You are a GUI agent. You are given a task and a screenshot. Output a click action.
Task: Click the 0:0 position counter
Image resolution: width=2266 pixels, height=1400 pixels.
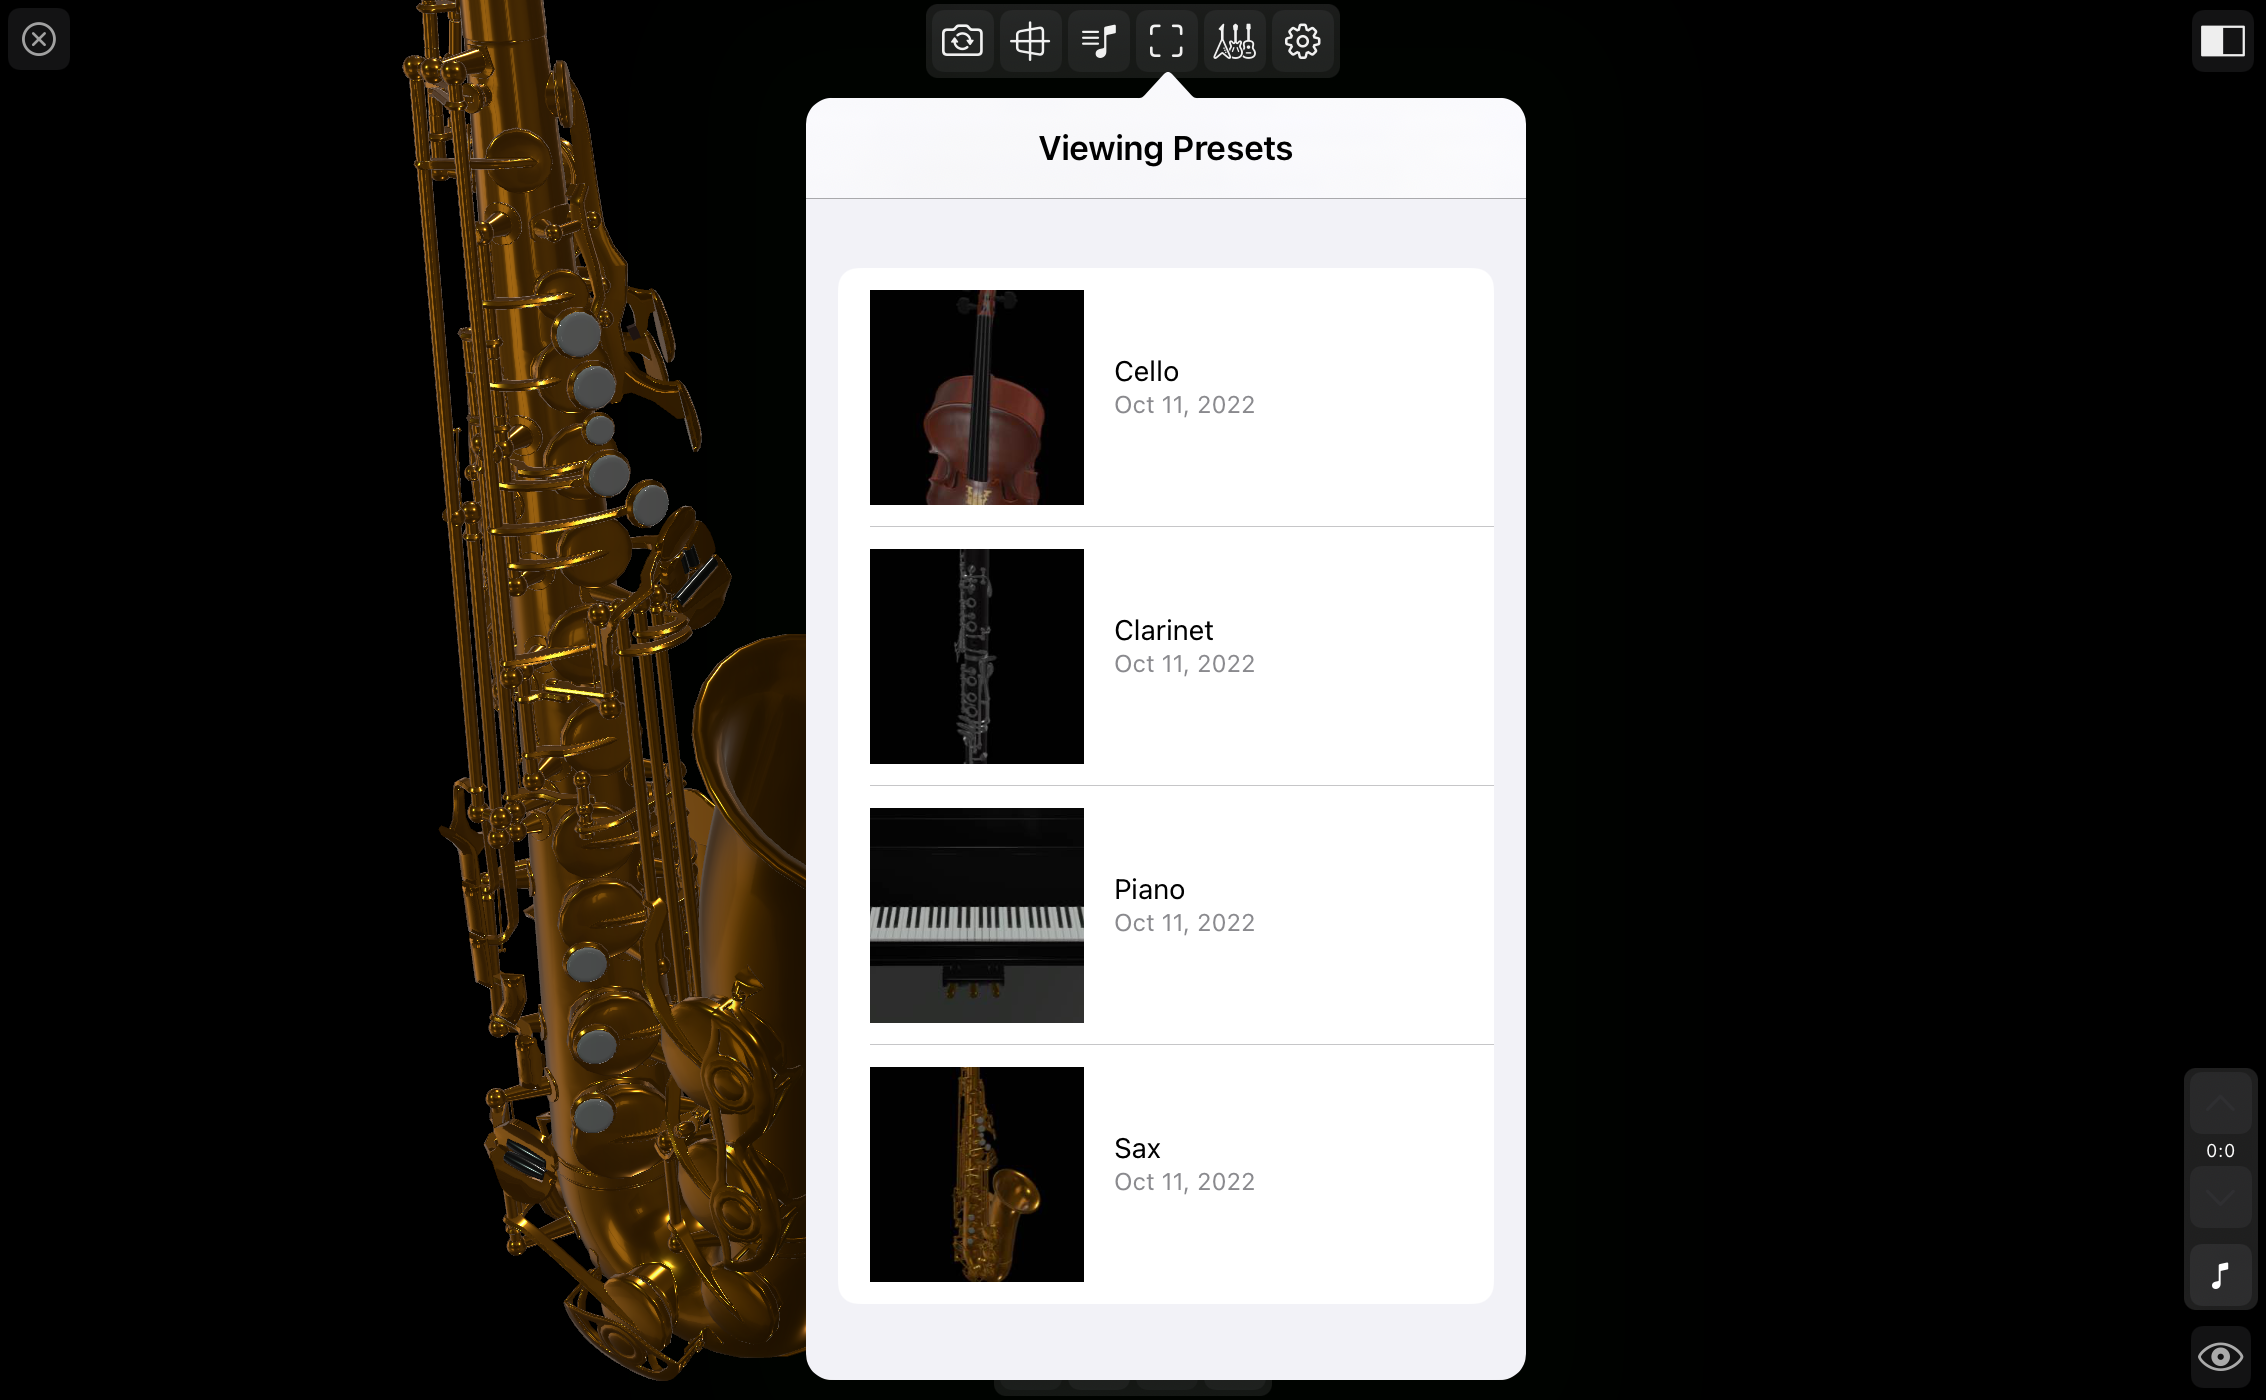(x=2220, y=1150)
